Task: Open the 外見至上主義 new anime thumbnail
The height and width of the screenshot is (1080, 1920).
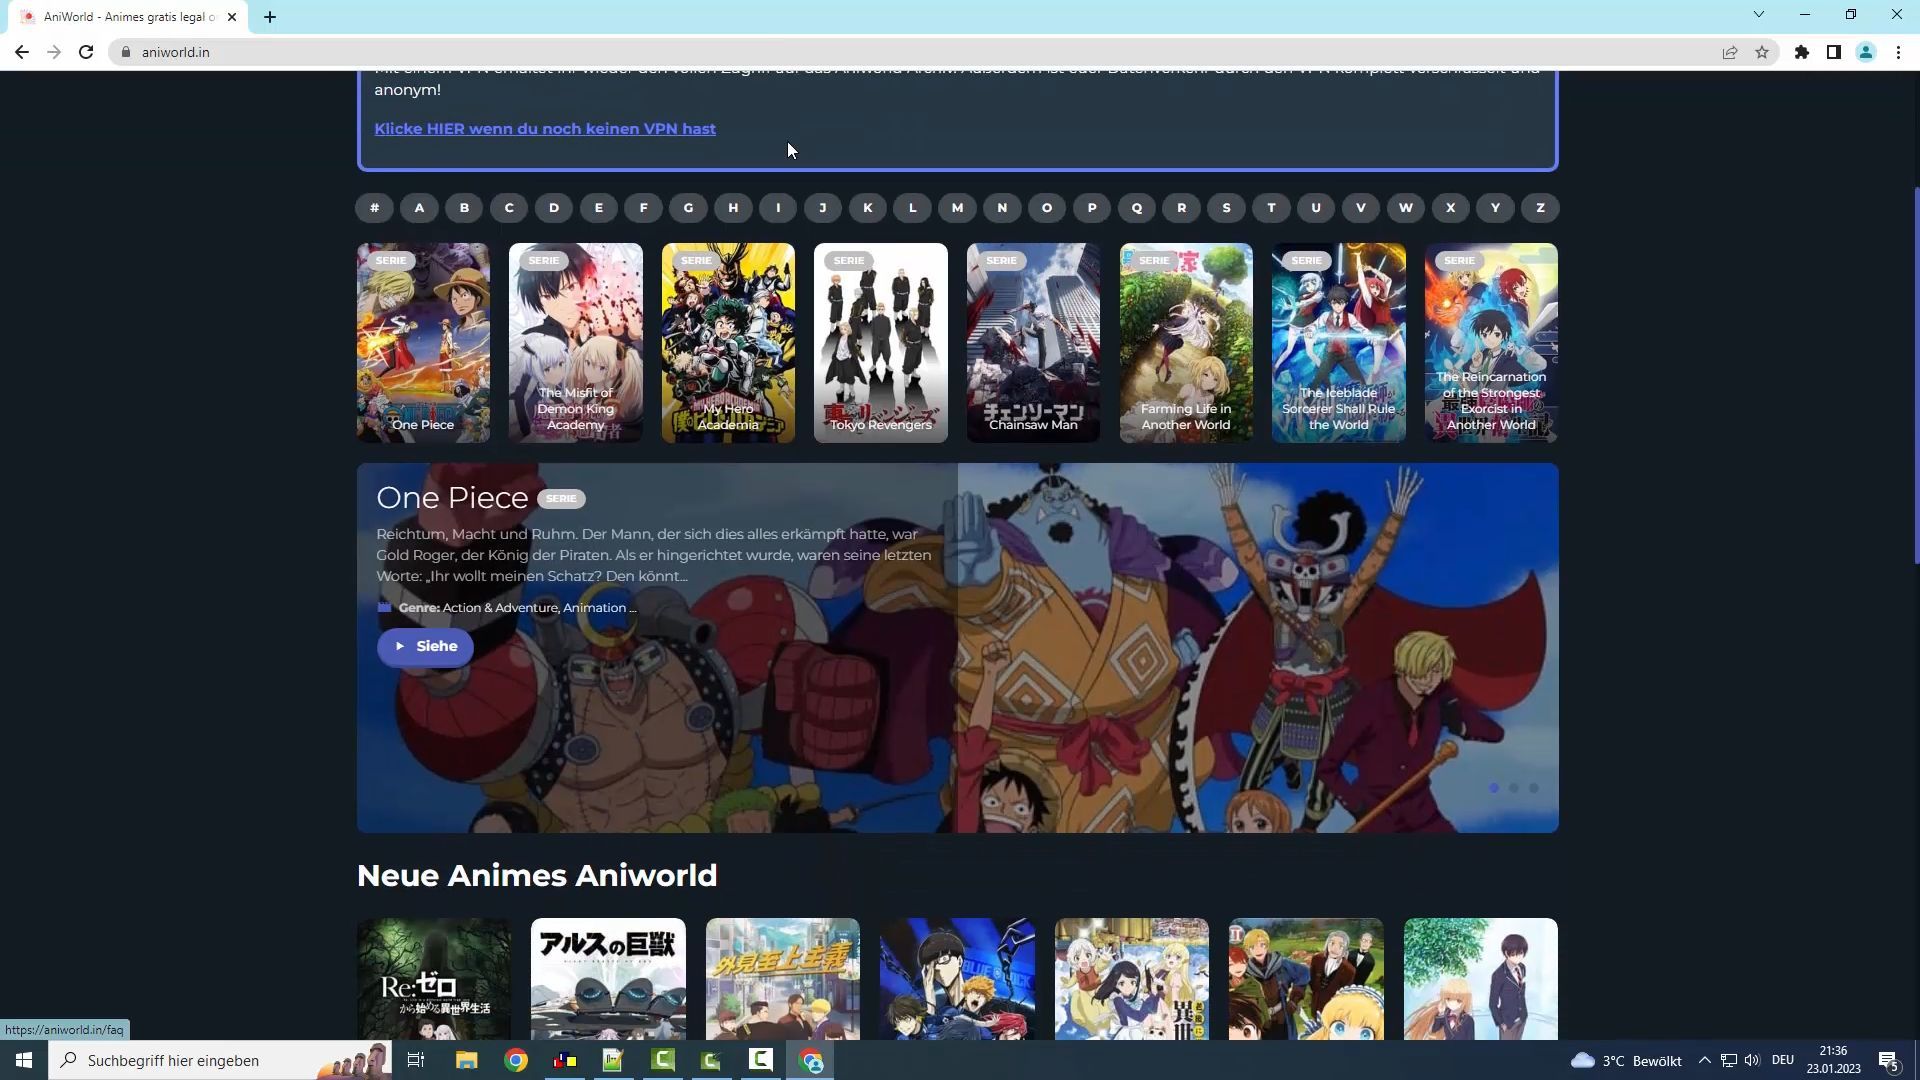Action: point(783,979)
